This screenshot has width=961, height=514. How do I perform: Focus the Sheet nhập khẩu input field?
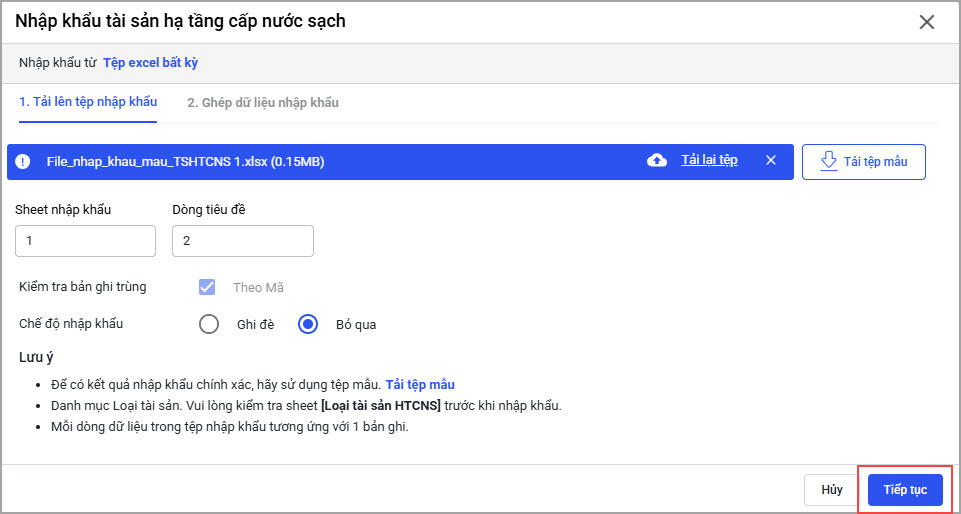coord(85,241)
